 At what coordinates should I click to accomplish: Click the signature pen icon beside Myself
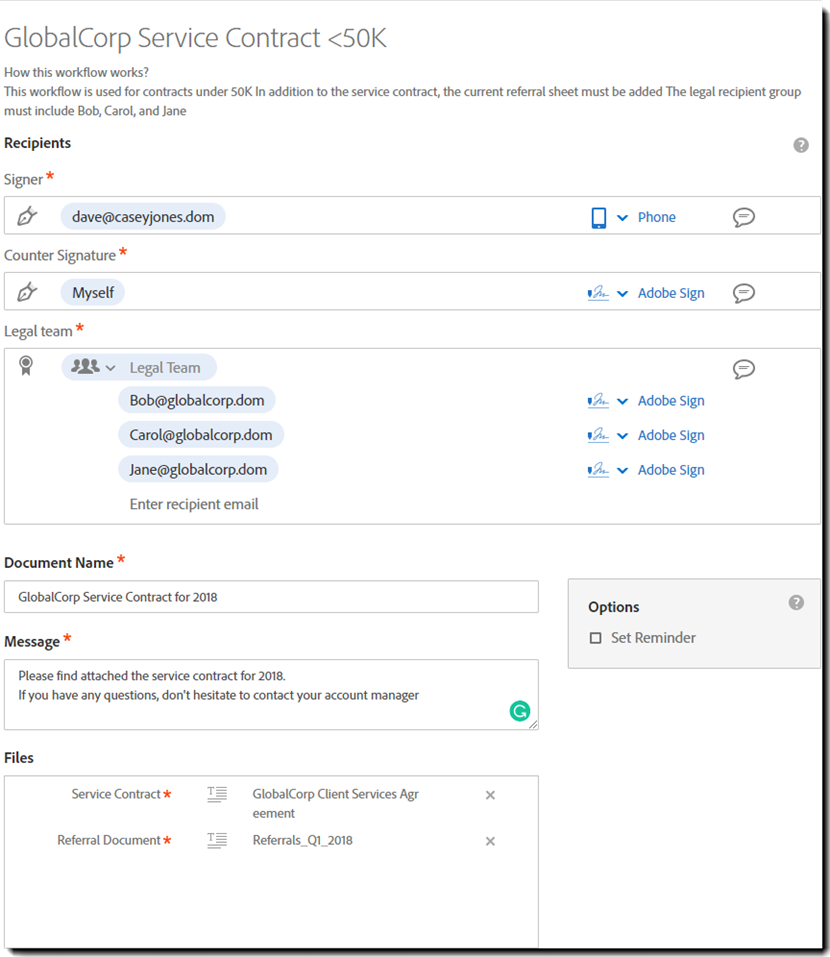click(x=28, y=292)
